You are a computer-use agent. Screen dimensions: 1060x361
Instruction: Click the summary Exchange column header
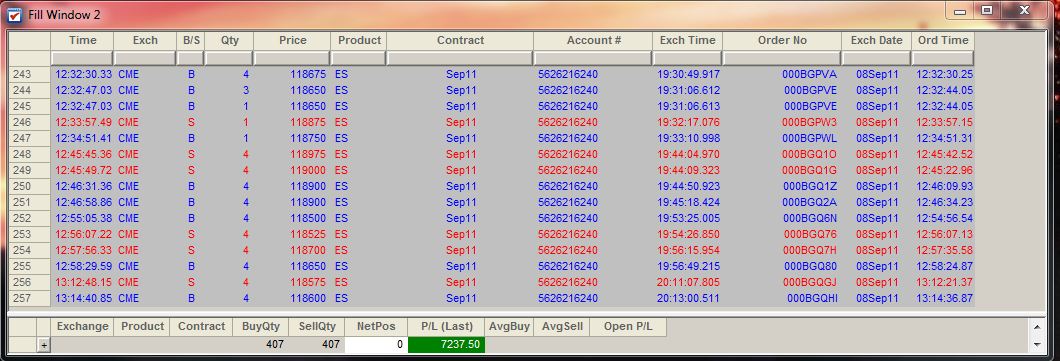[x=82, y=327]
